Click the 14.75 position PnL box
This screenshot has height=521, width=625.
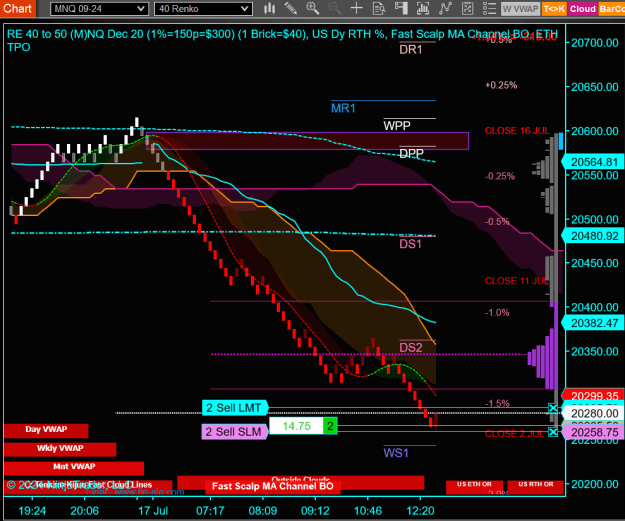pyautogui.click(x=296, y=426)
